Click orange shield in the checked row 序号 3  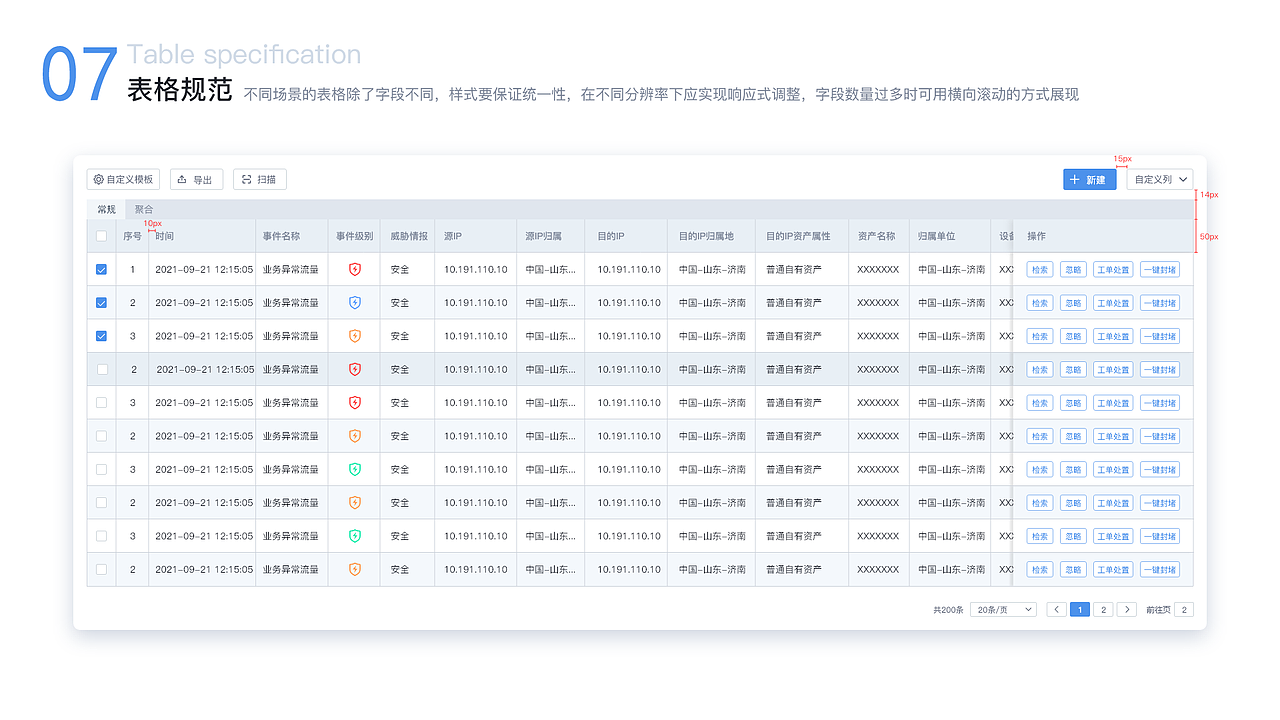click(x=355, y=336)
